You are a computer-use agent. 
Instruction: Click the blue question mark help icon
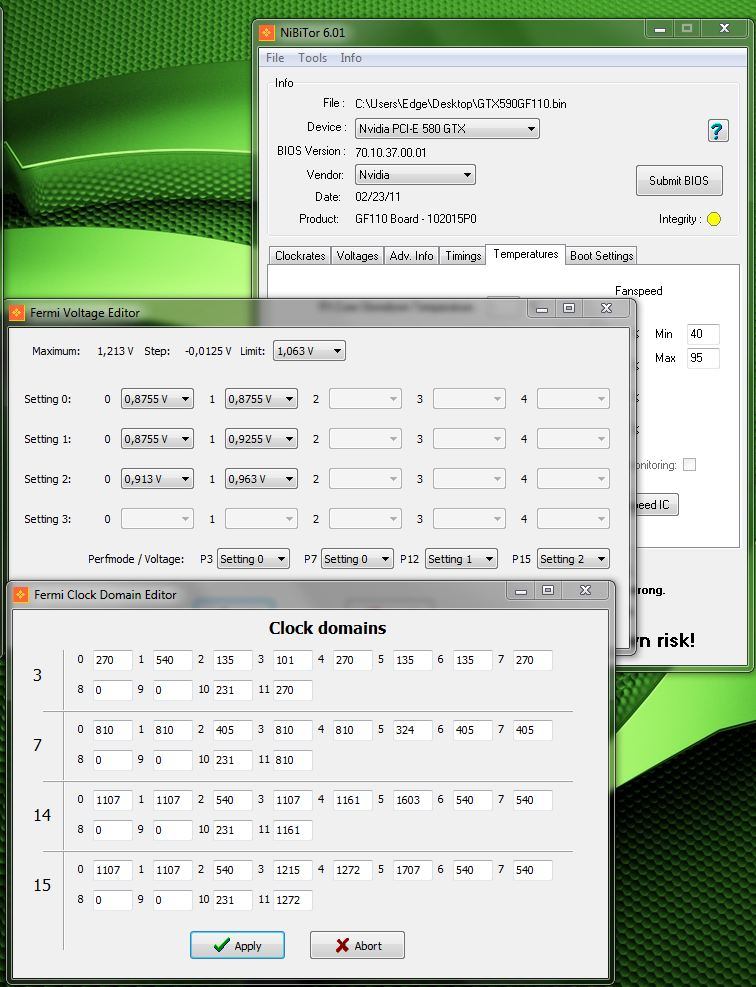718,131
